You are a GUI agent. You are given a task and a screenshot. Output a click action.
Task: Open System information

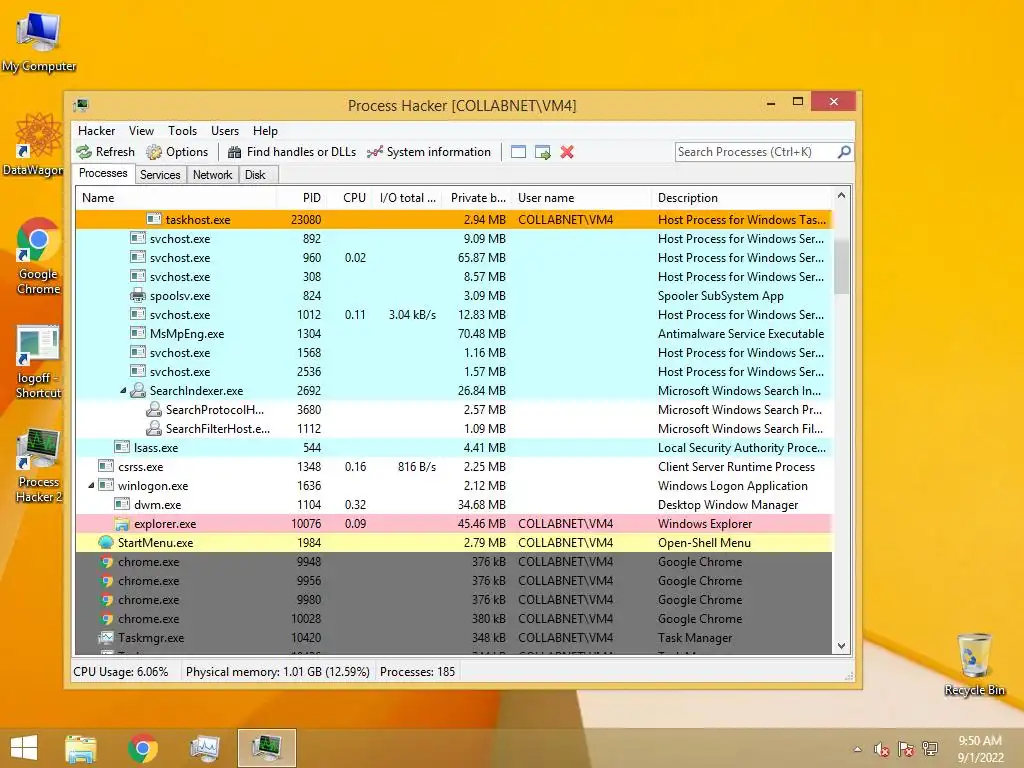(428, 152)
